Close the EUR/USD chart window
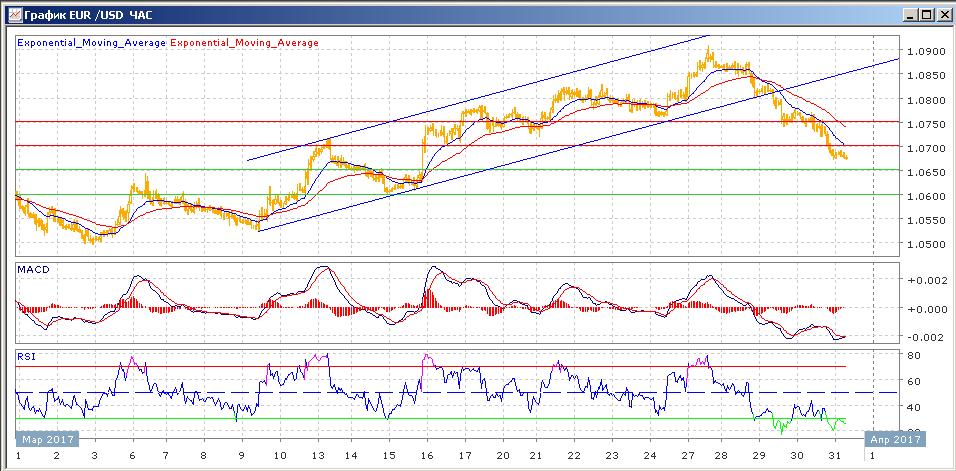The height and width of the screenshot is (471, 956). 941,14
